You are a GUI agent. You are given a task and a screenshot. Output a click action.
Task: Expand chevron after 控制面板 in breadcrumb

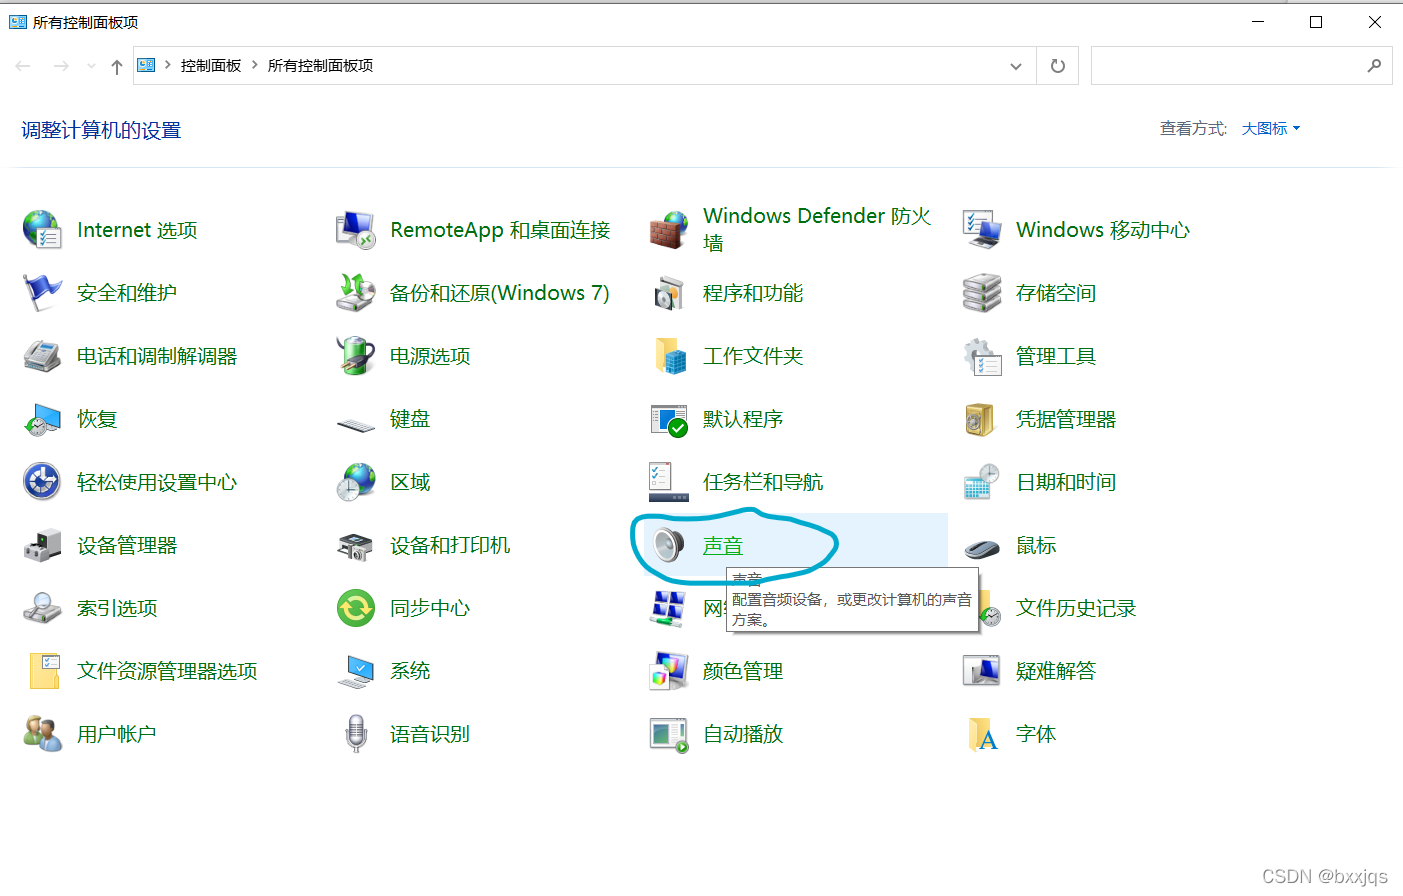(255, 65)
